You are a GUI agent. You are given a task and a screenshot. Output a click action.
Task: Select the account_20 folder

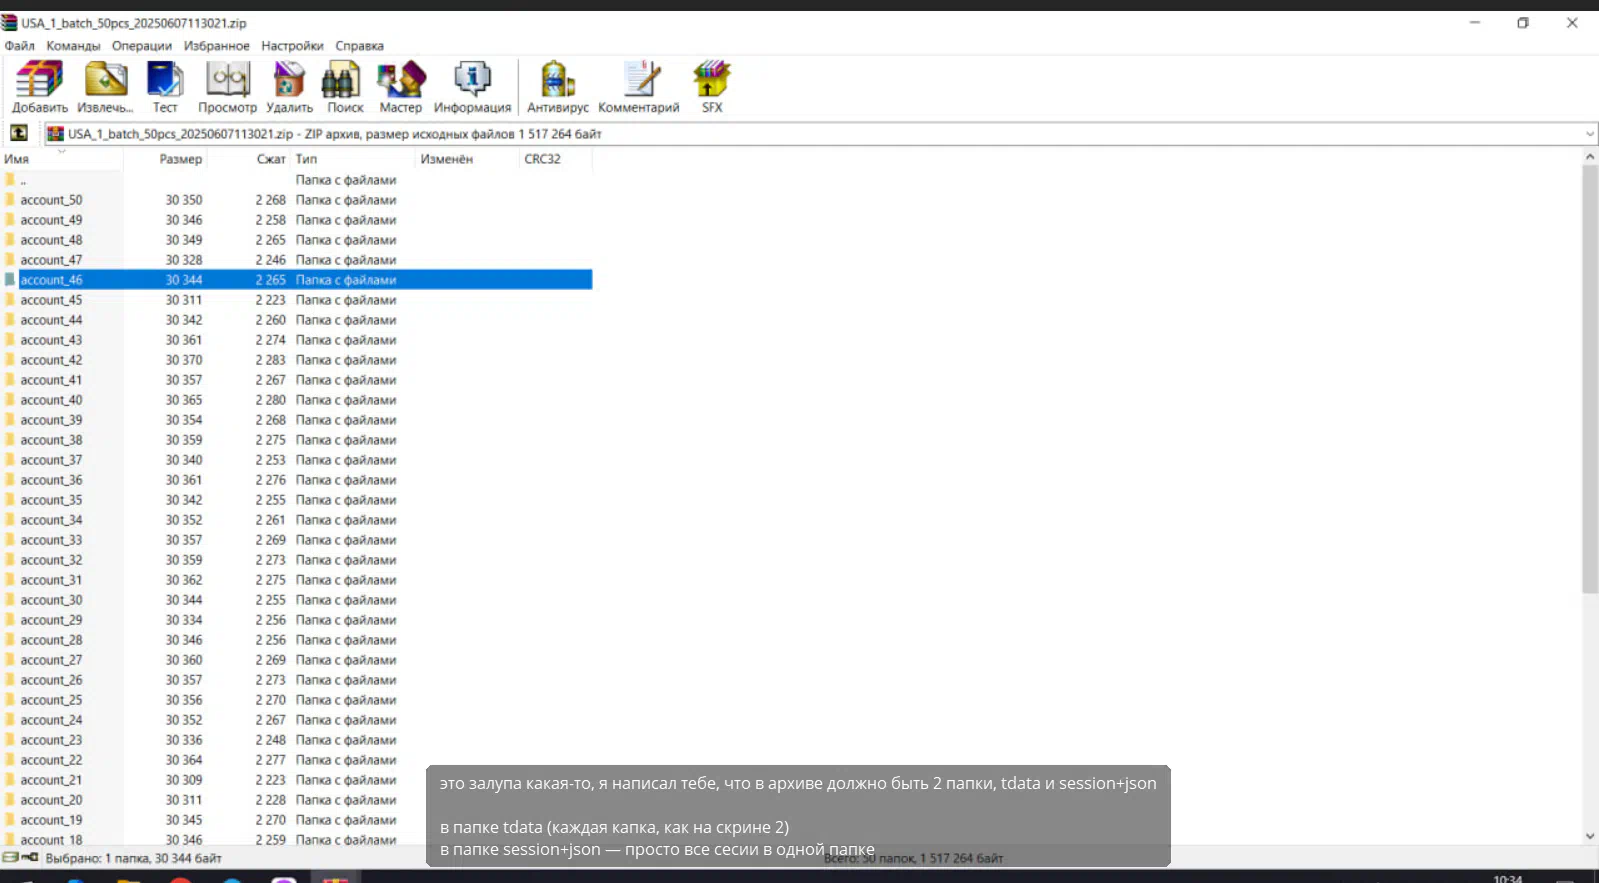click(x=297, y=800)
